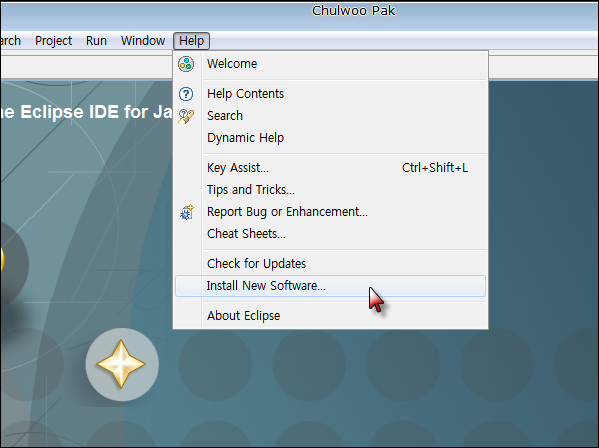Click the Report Bug icon

pos(187,212)
